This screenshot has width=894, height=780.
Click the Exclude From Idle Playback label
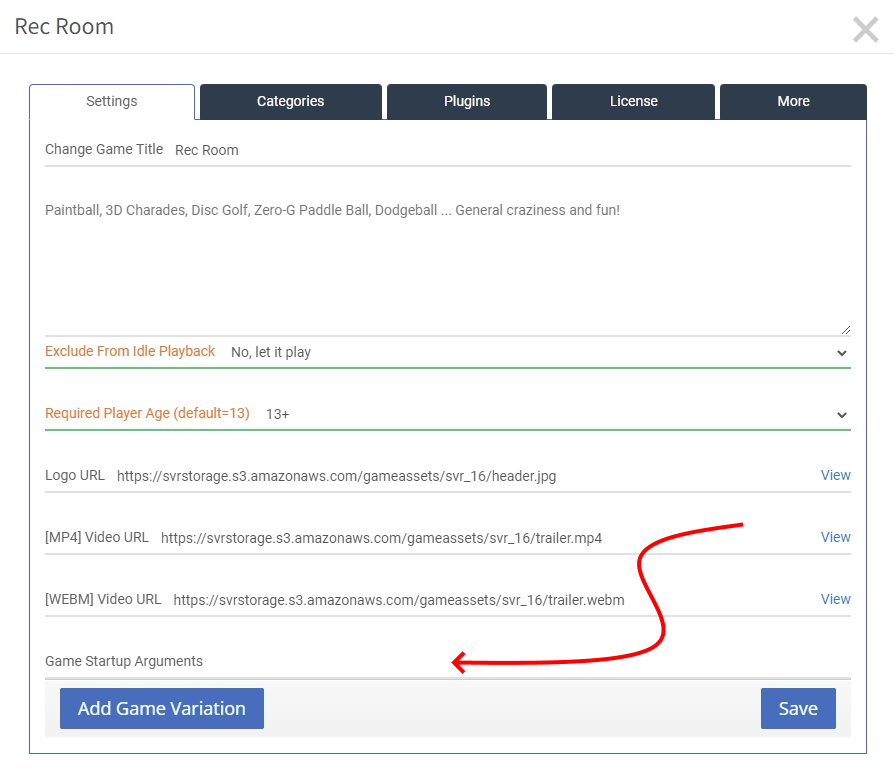130,351
